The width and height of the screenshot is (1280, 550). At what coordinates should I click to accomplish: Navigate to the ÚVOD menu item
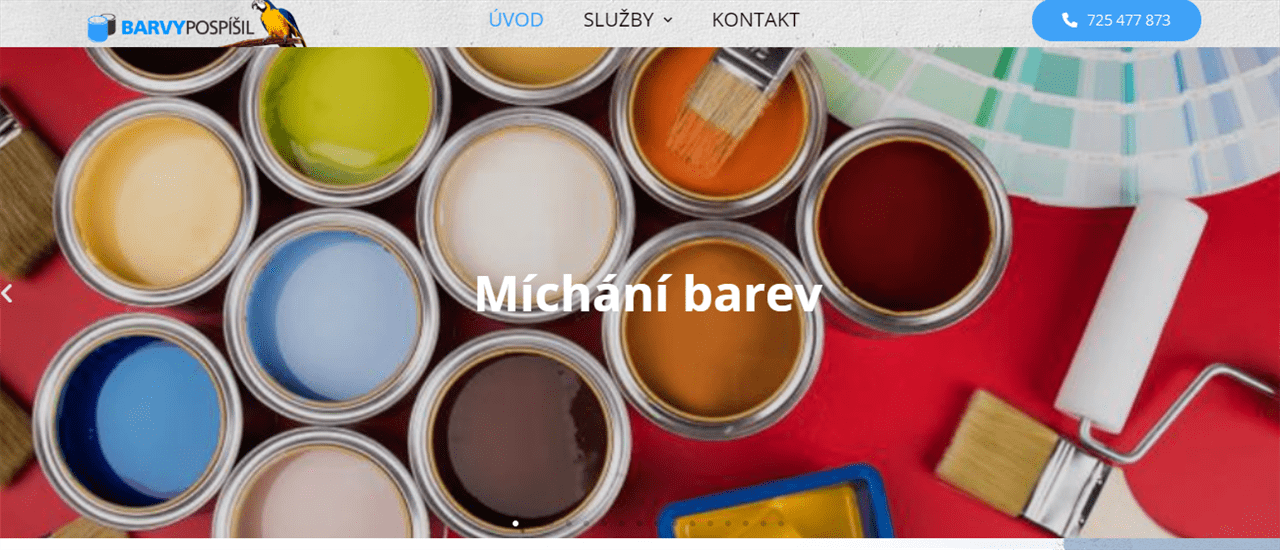click(x=516, y=20)
